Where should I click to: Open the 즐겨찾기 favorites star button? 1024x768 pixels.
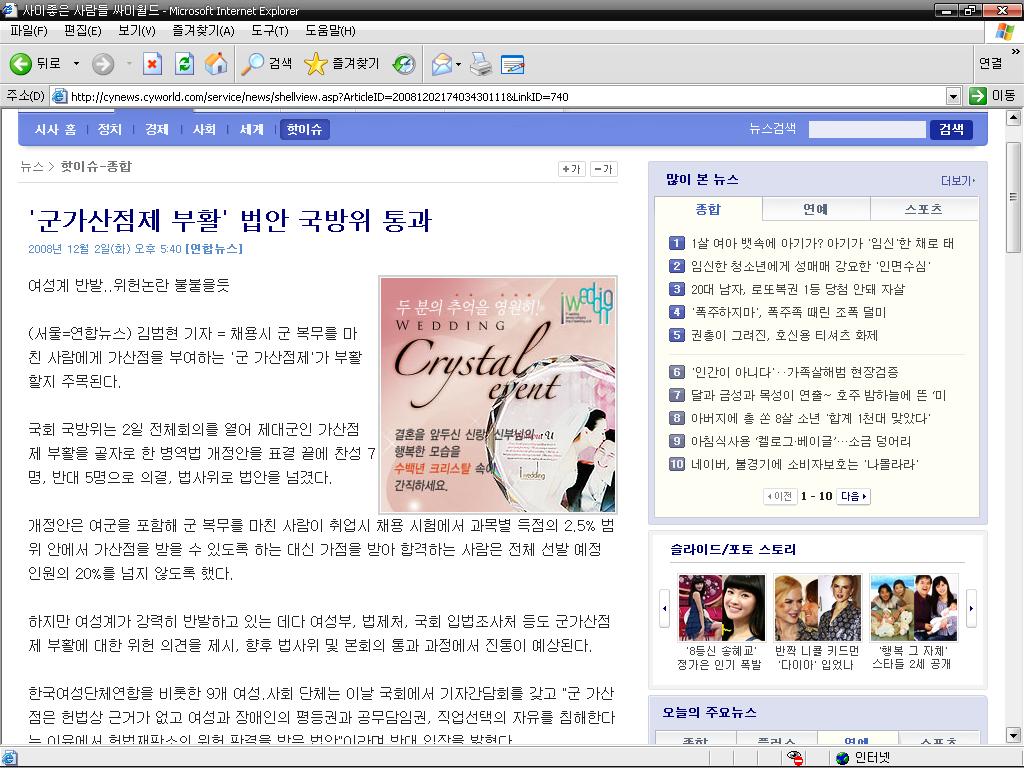[x=342, y=64]
